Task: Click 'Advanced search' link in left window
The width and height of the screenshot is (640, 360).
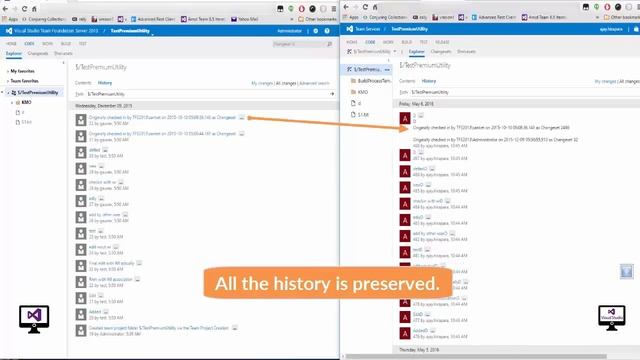Action: 314,83
